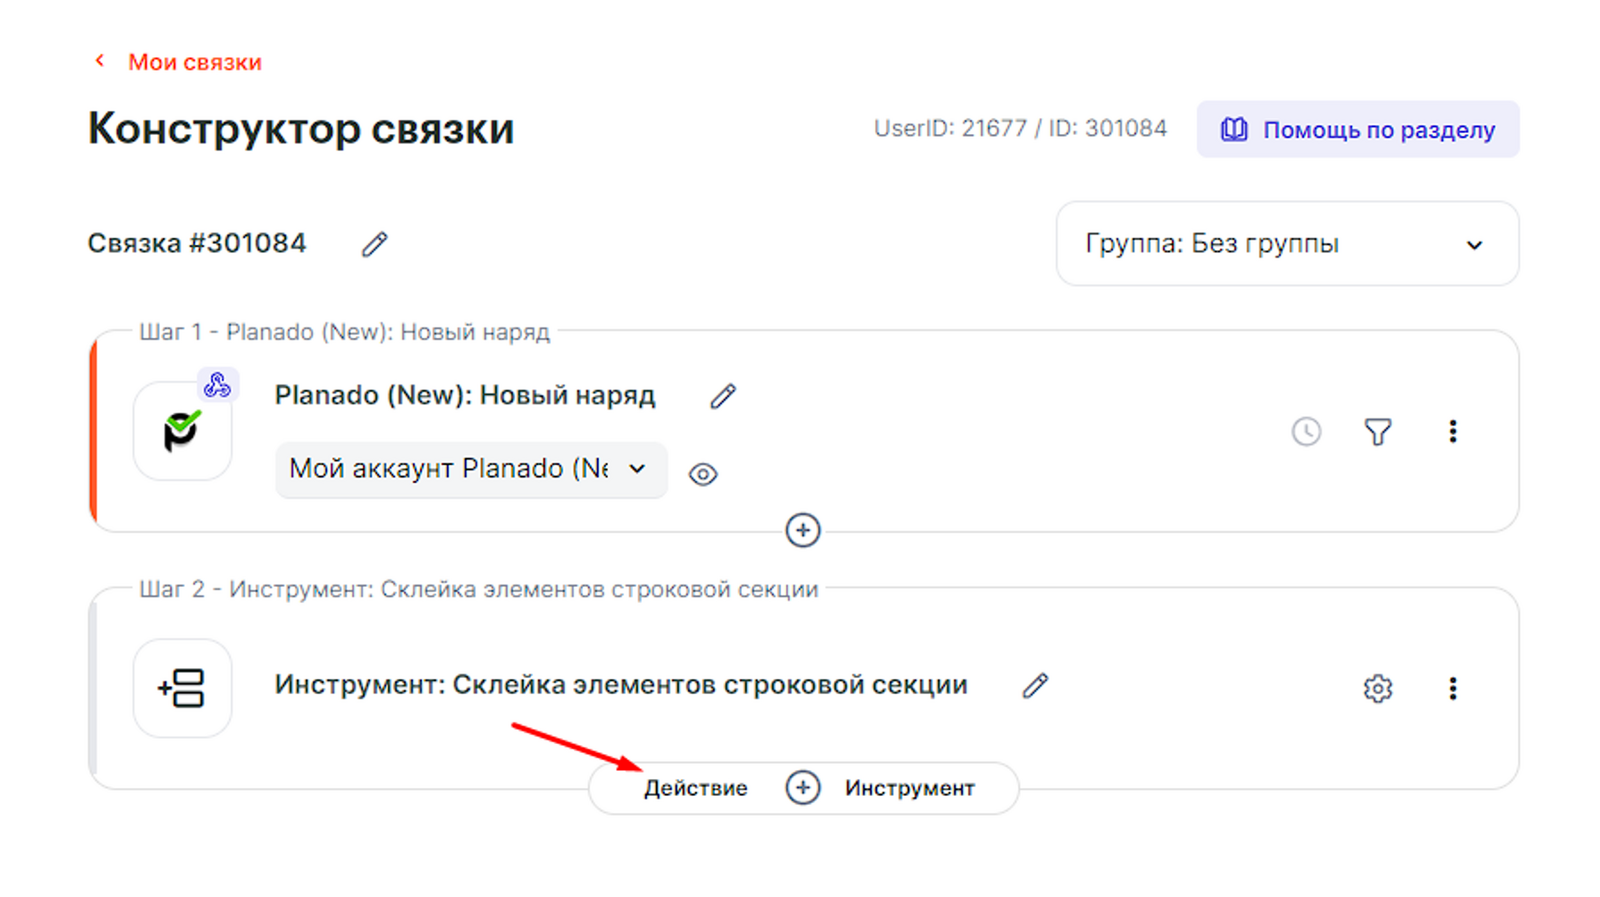The width and height of the screenshot is (1600, 897).
Task: Open three-dots menu for Planado step
Action: coord(1452,432)
